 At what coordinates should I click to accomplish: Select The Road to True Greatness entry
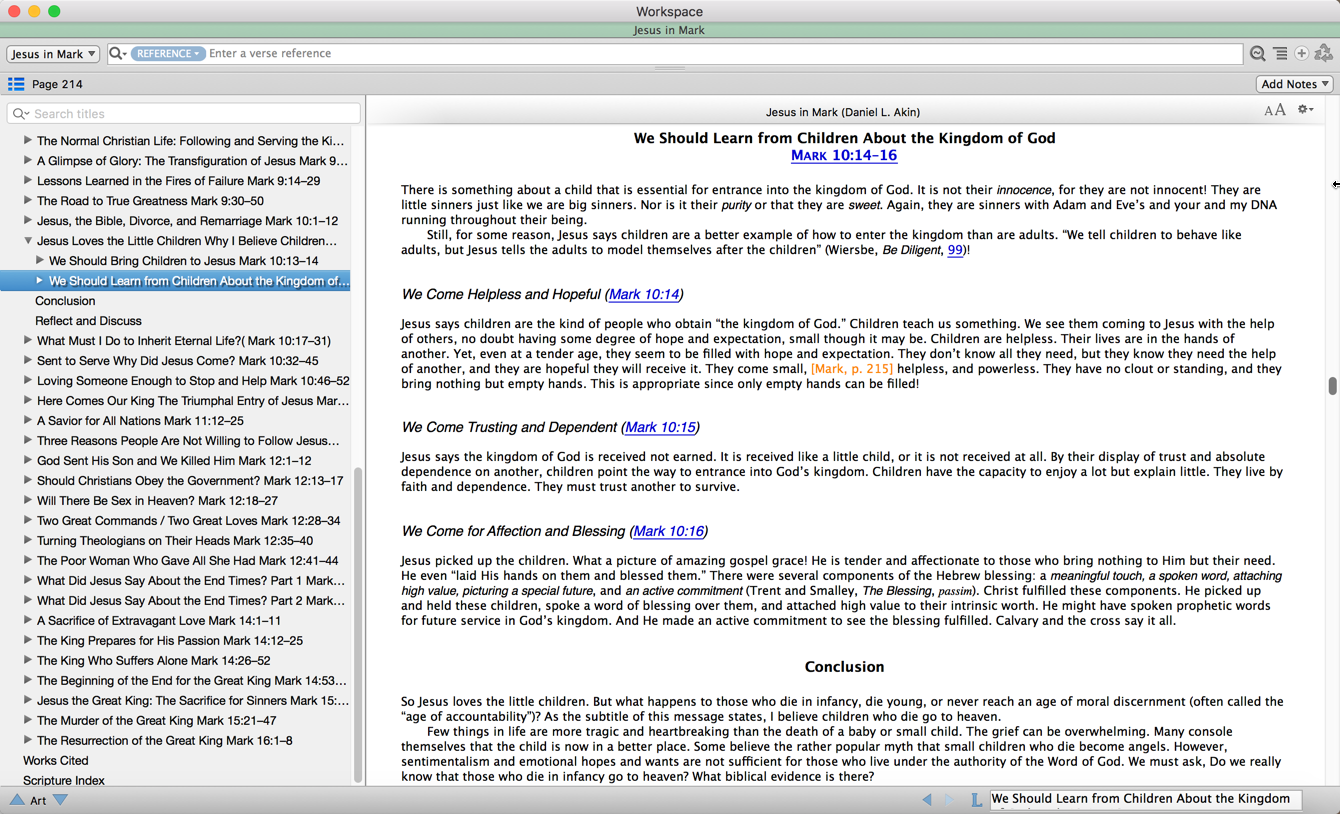click(x=150, y=201)
